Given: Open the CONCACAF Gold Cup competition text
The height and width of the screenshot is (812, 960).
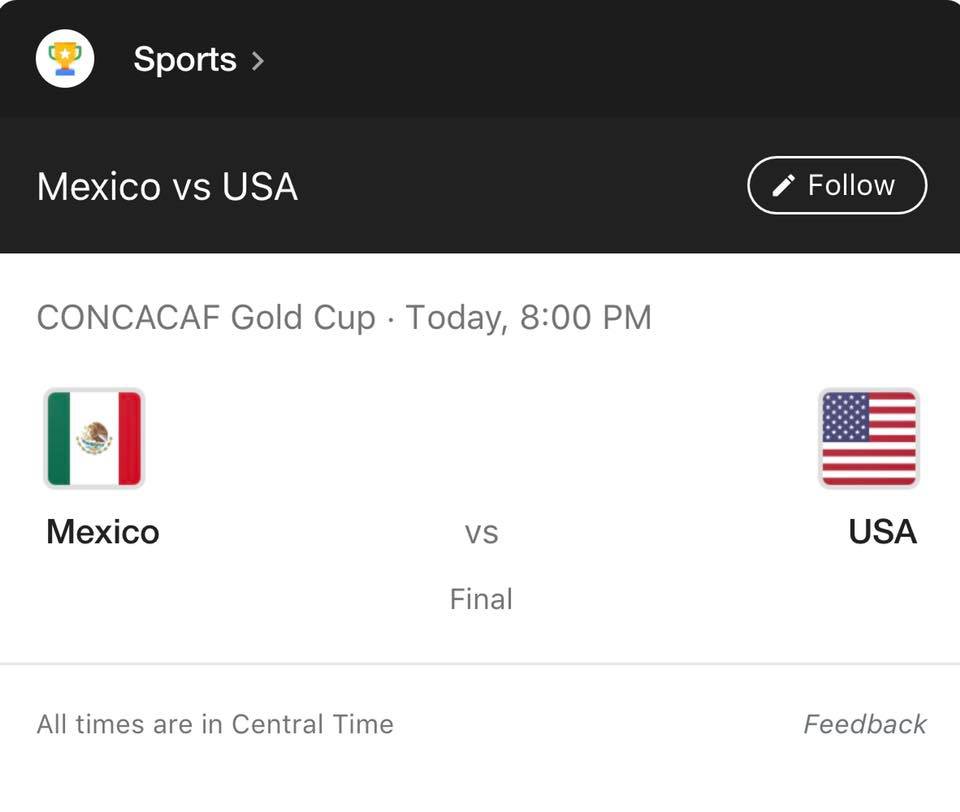Looking at the screenshot, I should tap(206, 318).
